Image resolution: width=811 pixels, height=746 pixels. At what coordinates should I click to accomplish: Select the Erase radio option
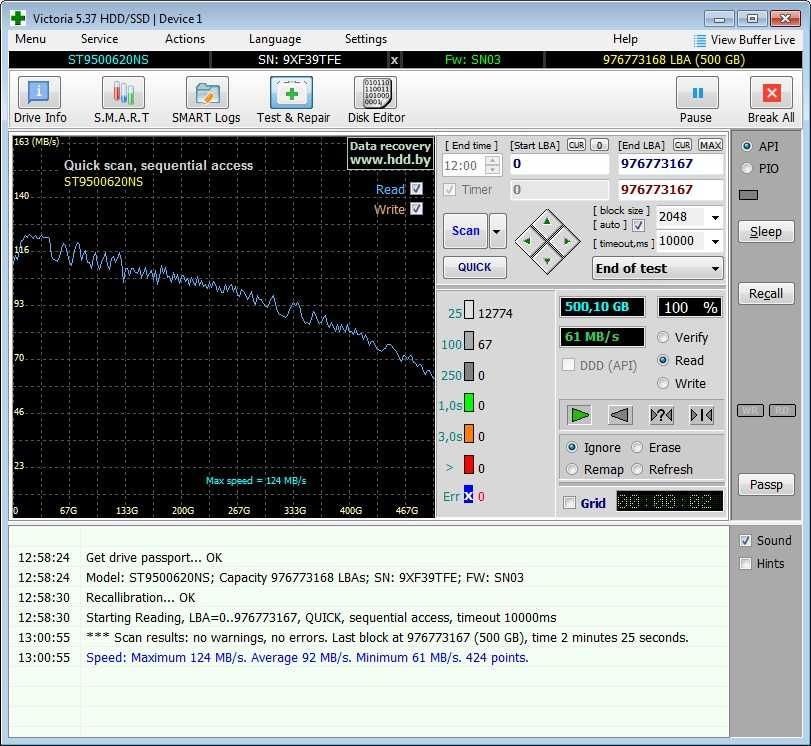coord(637,447)
